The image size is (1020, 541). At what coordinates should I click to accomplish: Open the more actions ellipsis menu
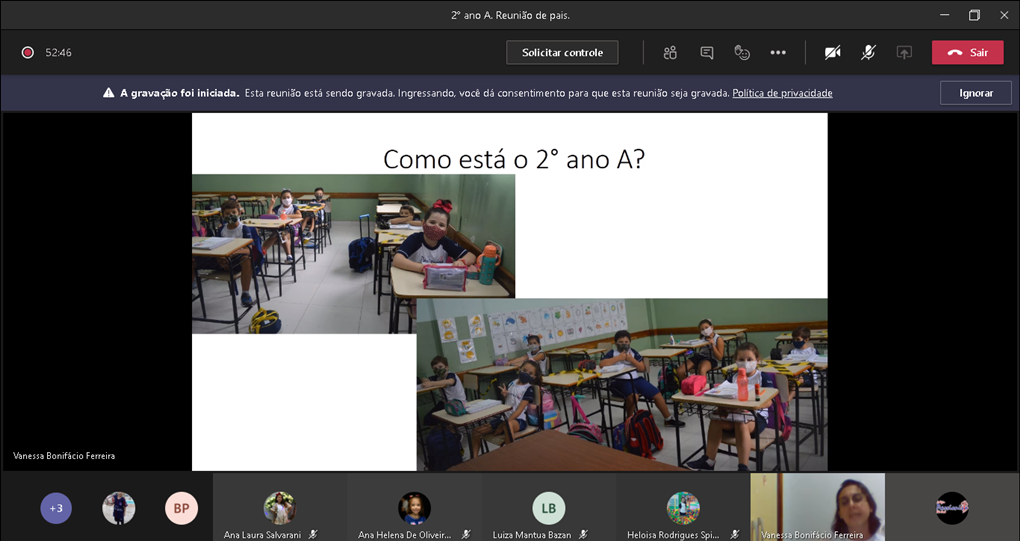coord(778,52)
